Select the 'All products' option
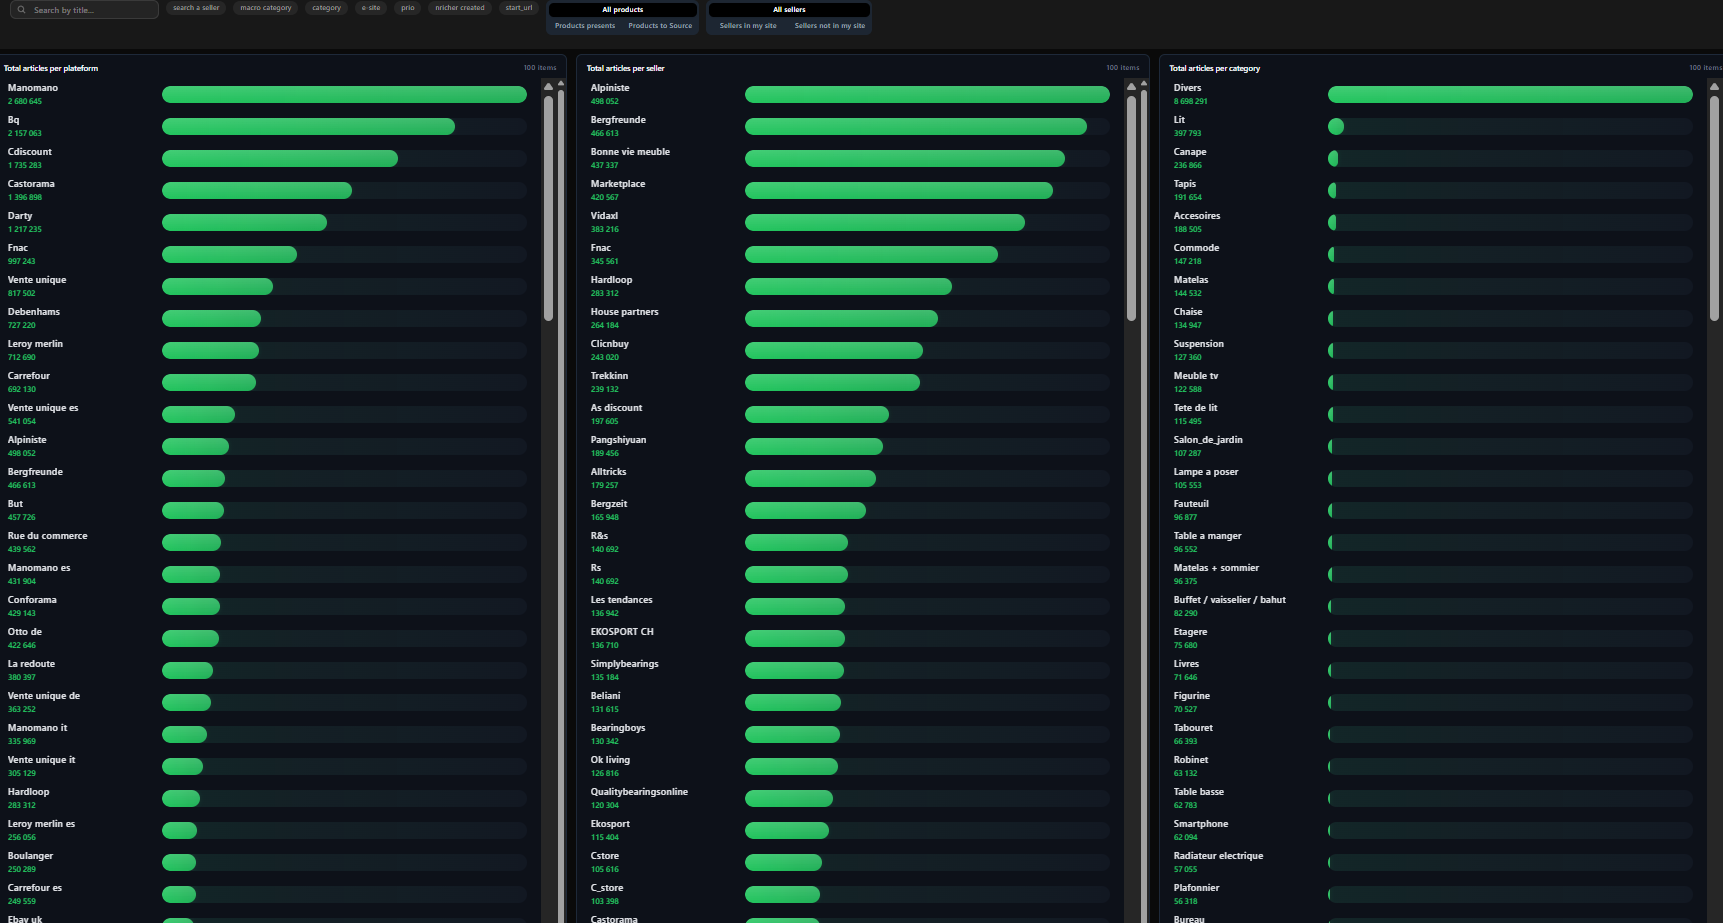1723x923 pixels. coord(623,10)
